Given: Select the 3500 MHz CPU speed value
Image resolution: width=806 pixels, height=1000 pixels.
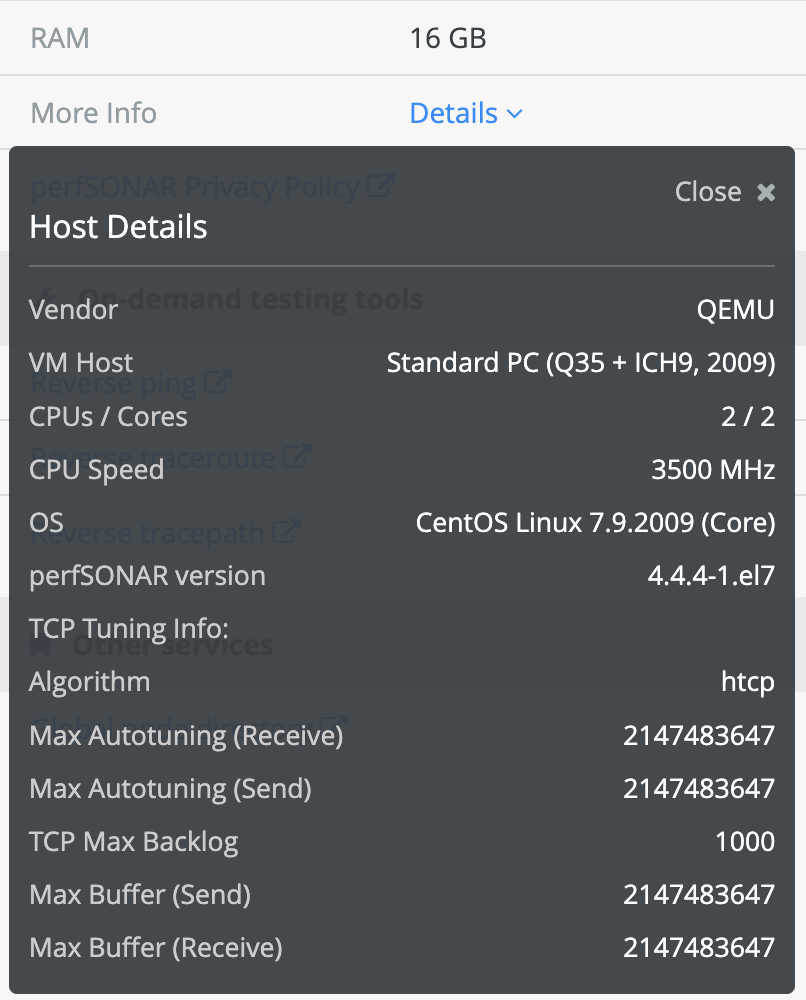Looking at the screenshot, I should coord(713,469).
